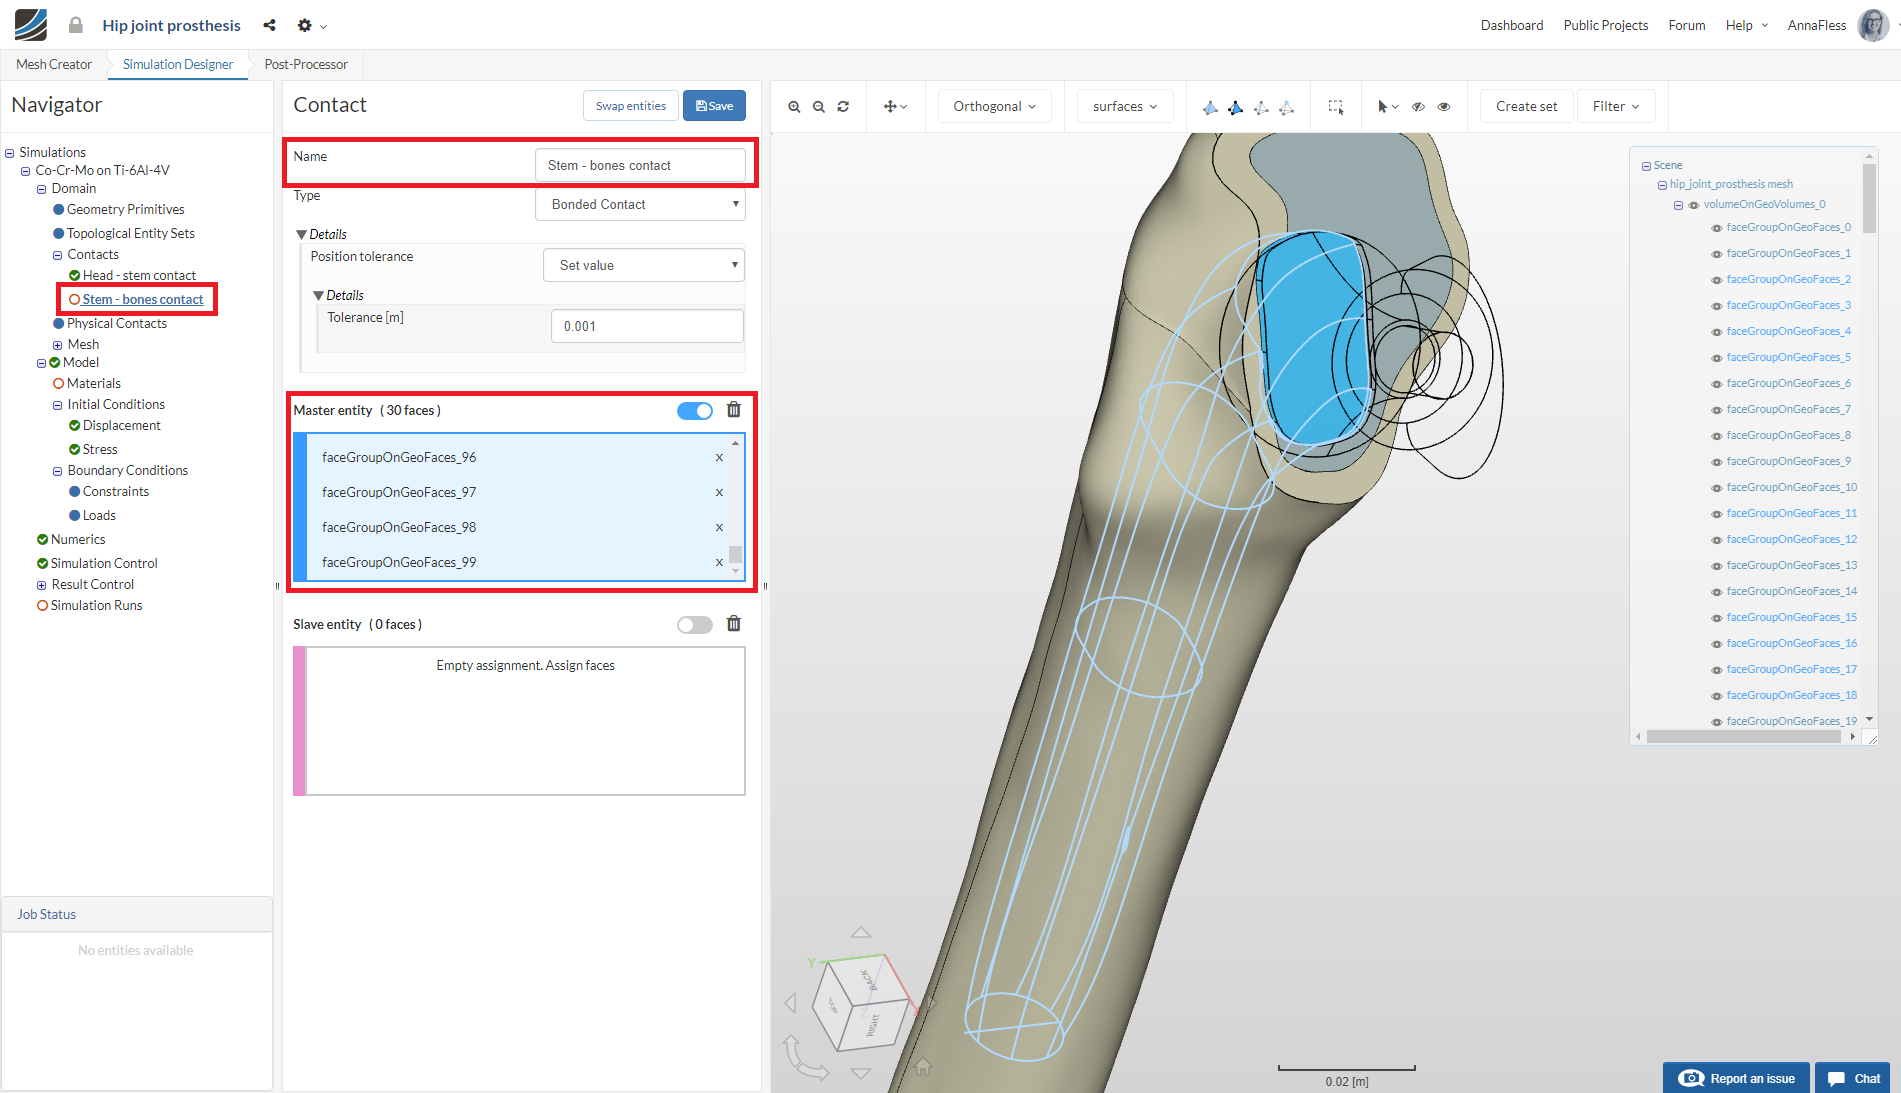The width and height of the screenshot is (1901, 1093).
Task: Toggle visibility of faceGroupOnGeoFaces_17
Action: tap(1717, 670)
